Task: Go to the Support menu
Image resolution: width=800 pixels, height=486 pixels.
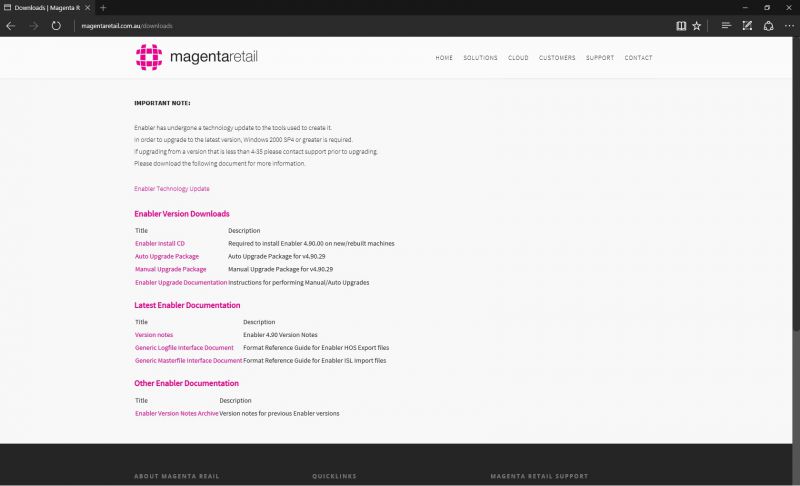Action: click(600, 58)
